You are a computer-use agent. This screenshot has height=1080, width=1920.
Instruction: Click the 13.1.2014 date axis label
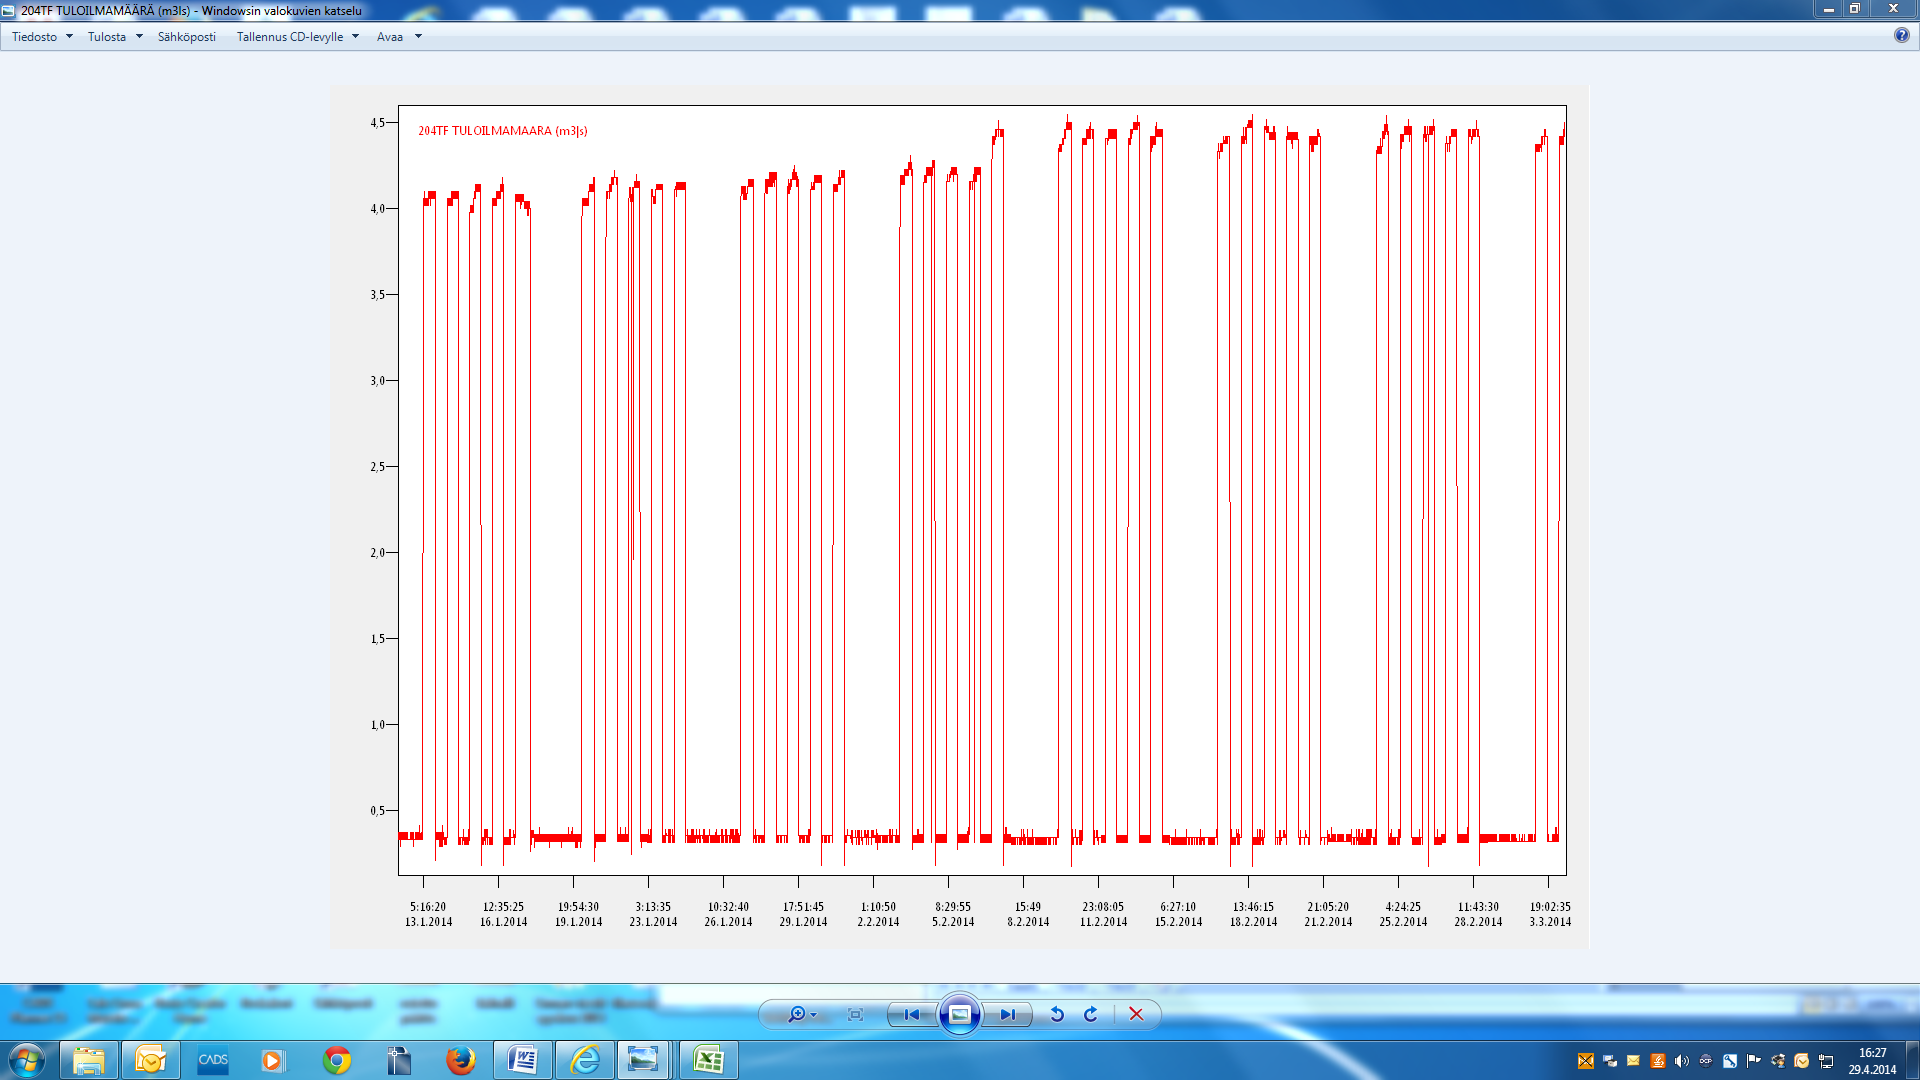click(428, 922)
